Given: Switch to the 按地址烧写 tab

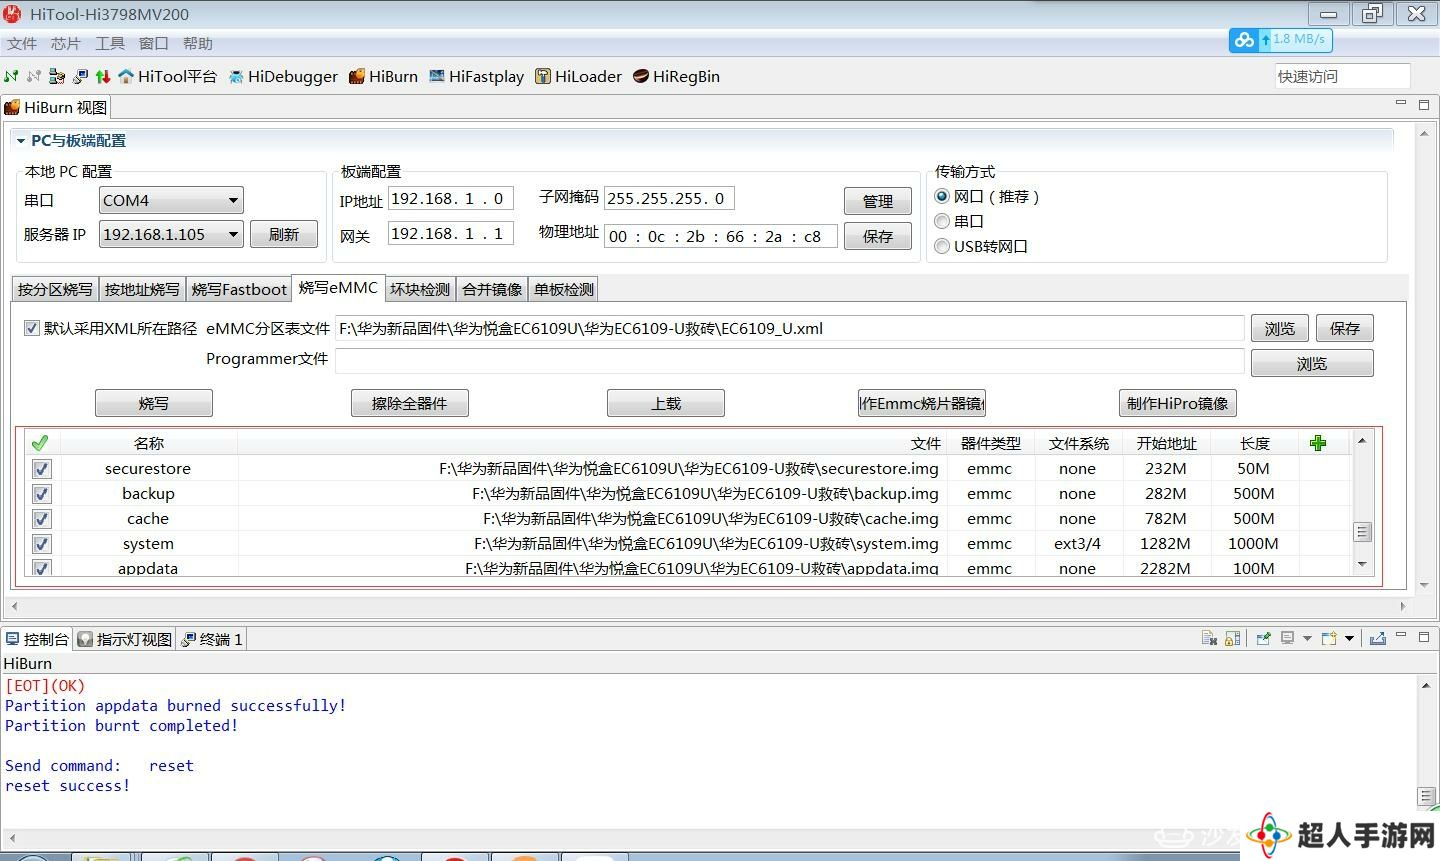Looking at the screenshot, I should 142,289.
